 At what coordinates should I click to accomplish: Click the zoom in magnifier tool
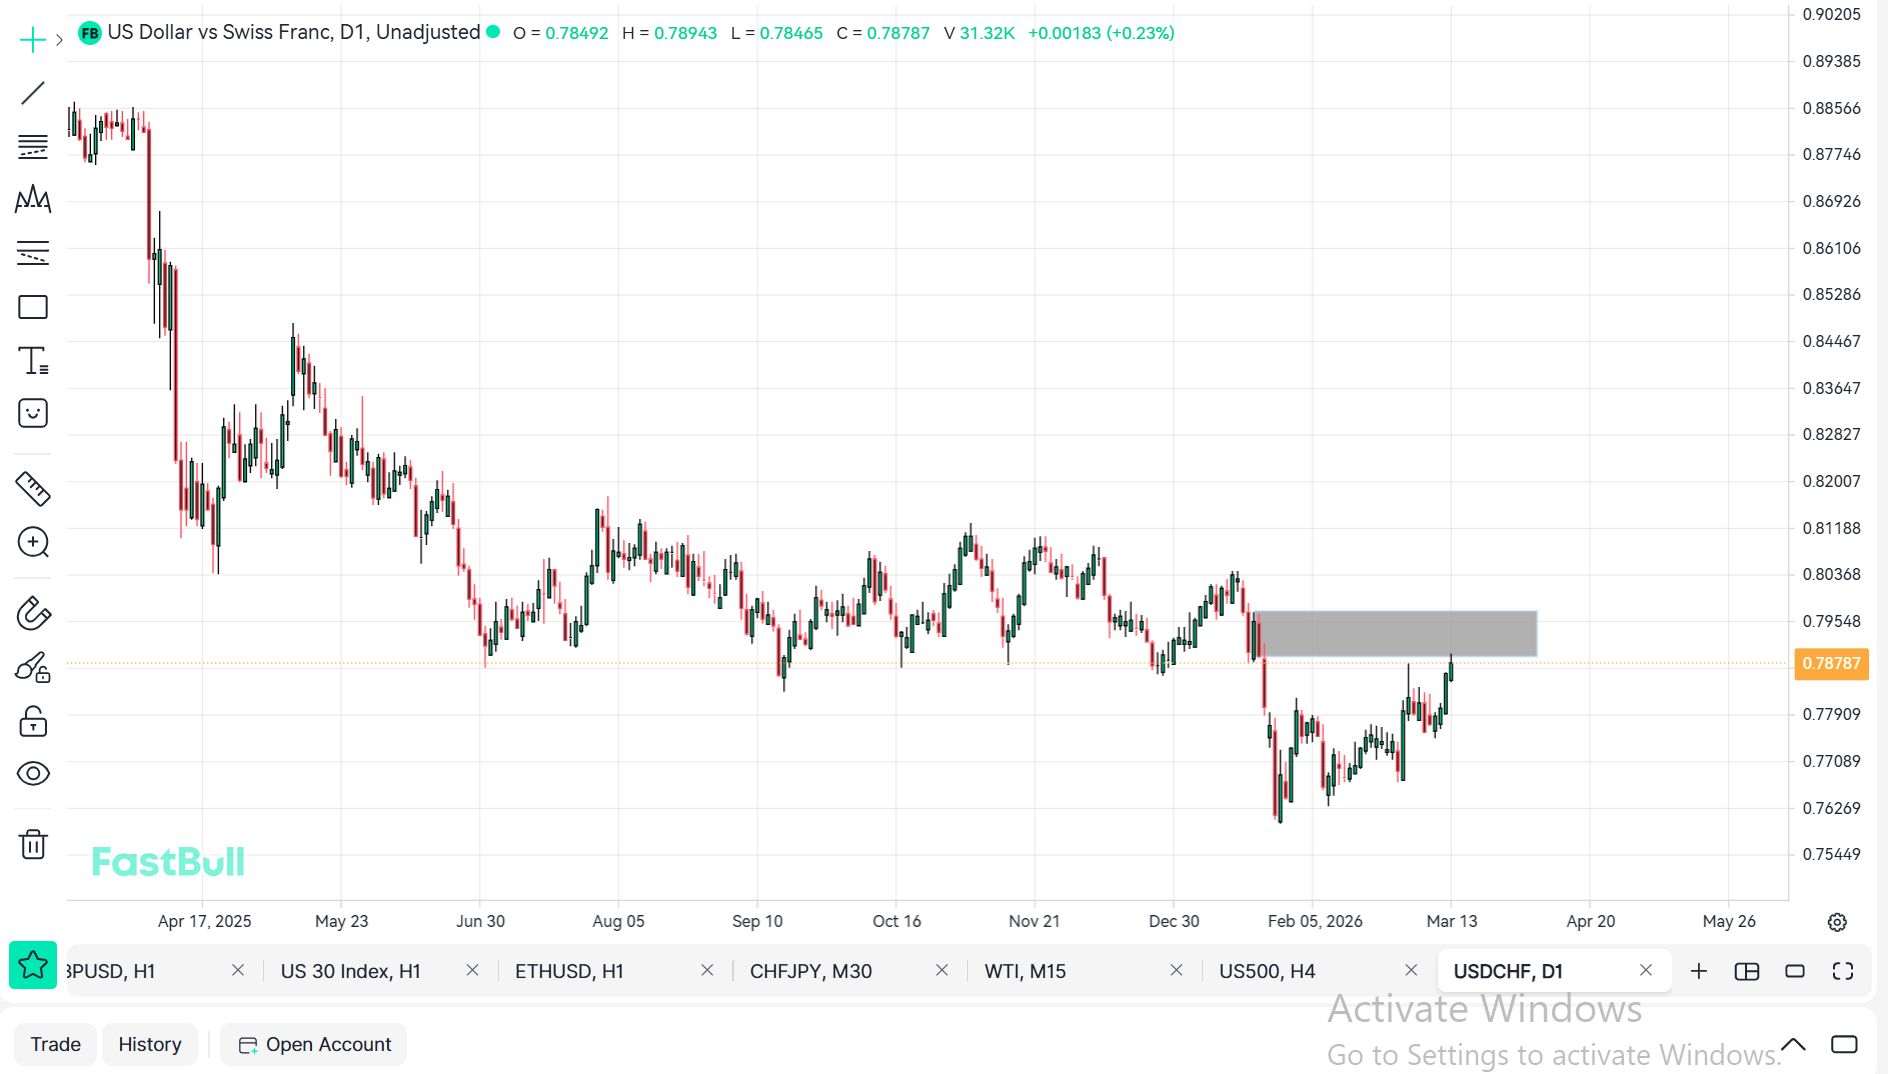click(33, 542)
